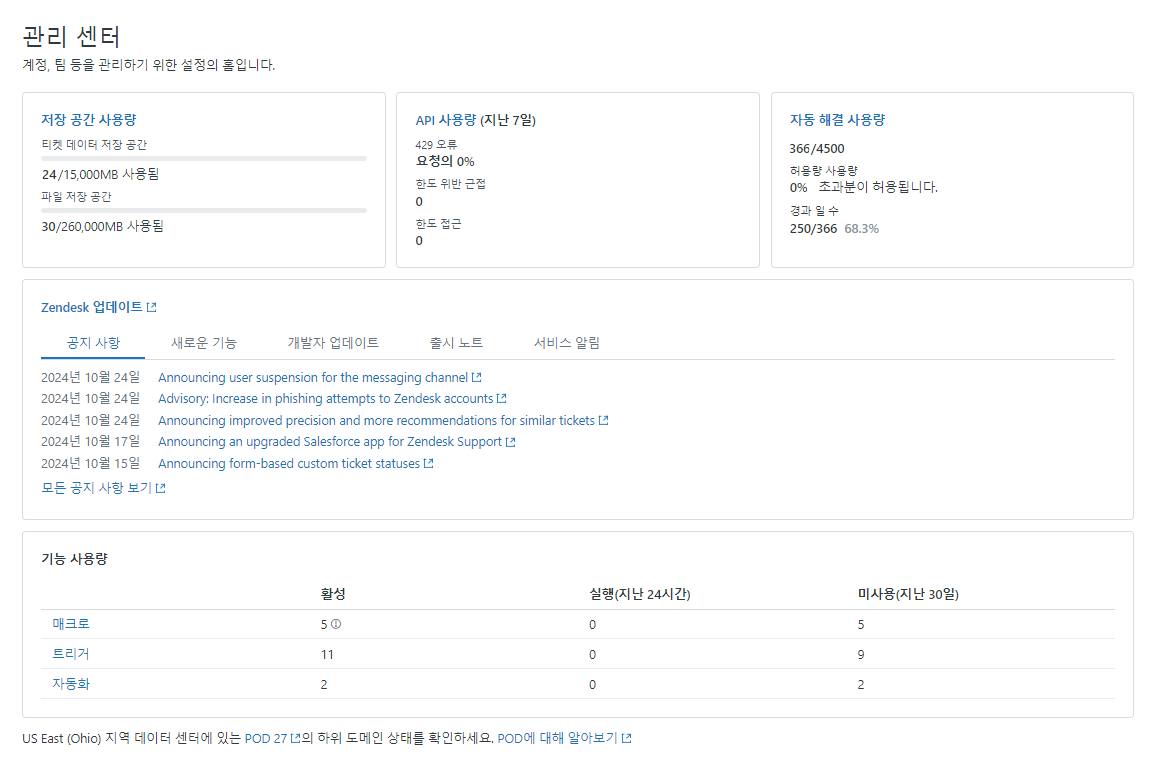Click external icon next to 모든 공지 사항 보기

tap(161, 488)
